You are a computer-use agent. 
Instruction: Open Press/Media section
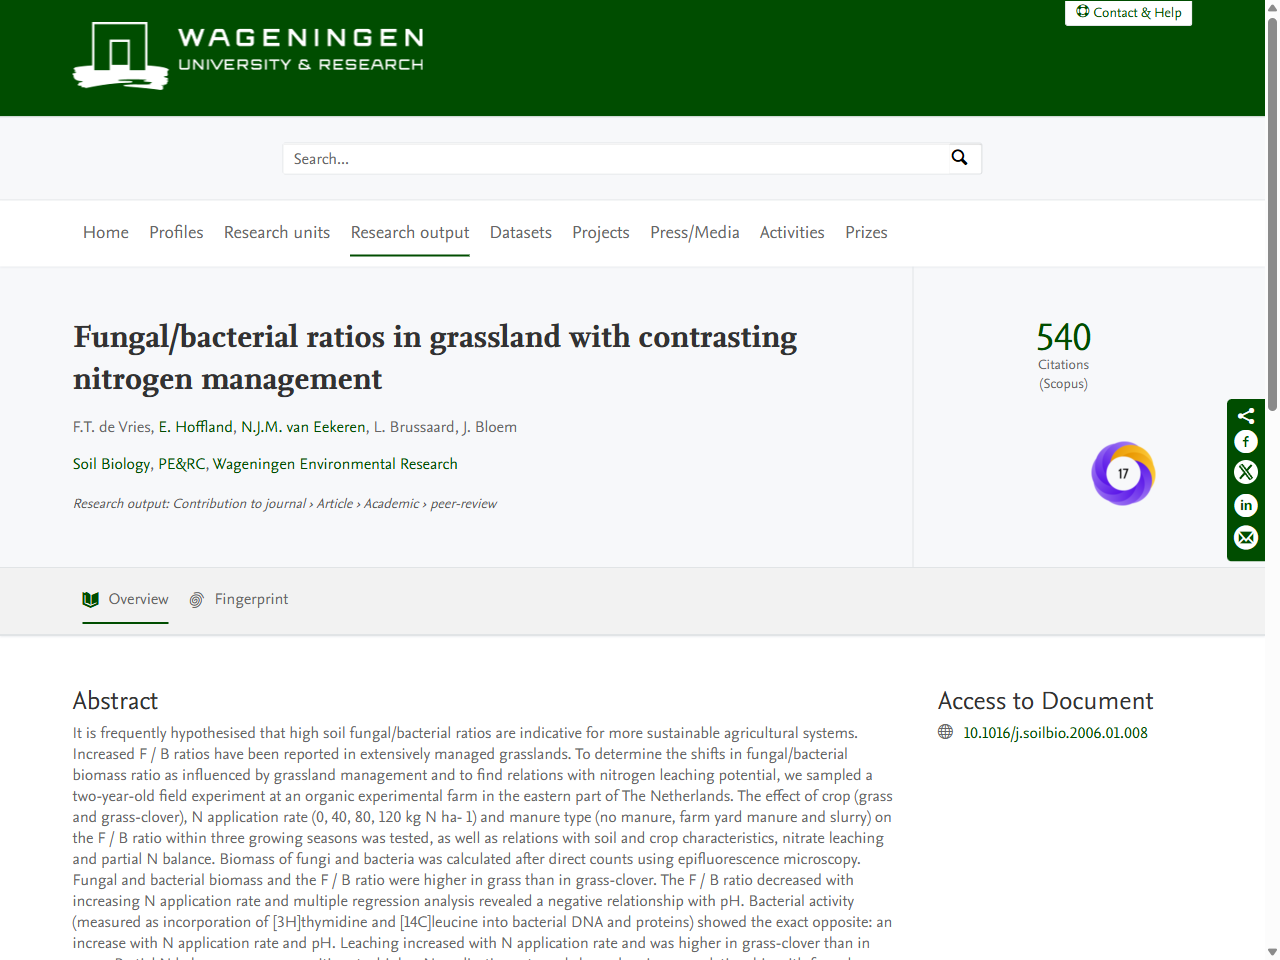[x=694, y=232]
